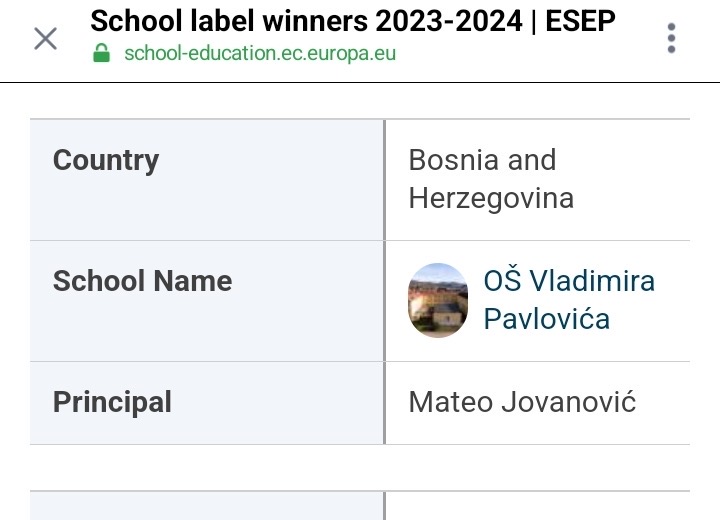Tap the green padlock security icon
This screenshot has height=520, width=720.
click(101, 53)
